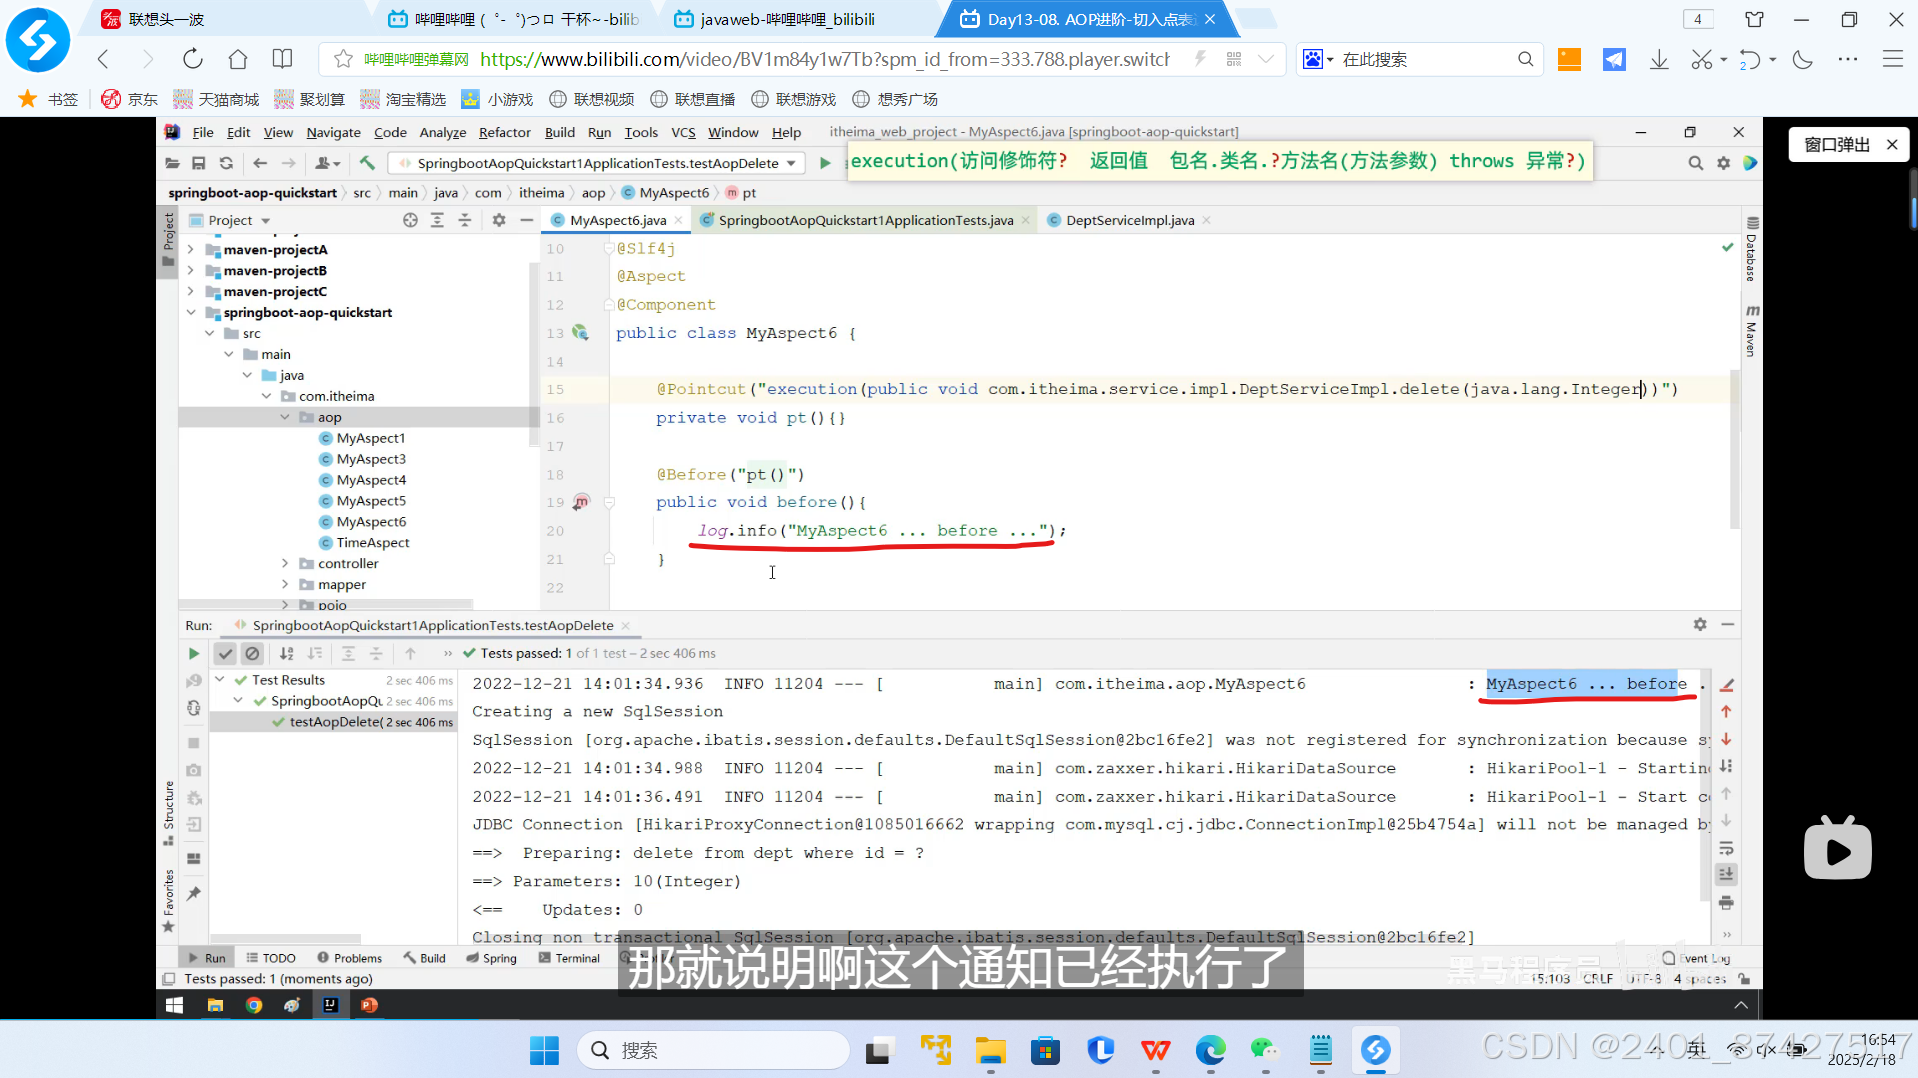Screen dimensions: 1918x1078
Task: Open the Terminal tool window
Action: point(569,958)
